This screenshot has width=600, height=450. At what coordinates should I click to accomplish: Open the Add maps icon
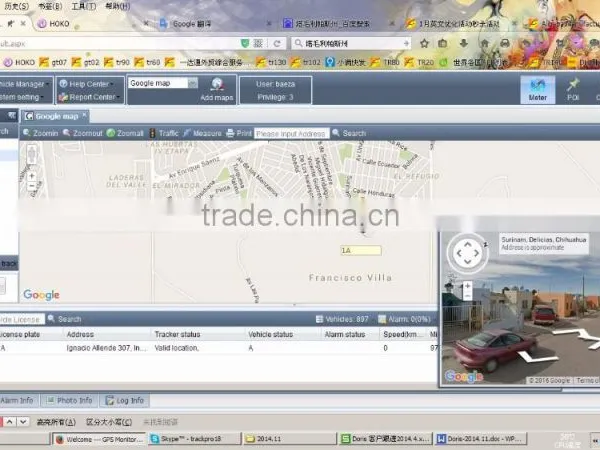tap(217, 89)
